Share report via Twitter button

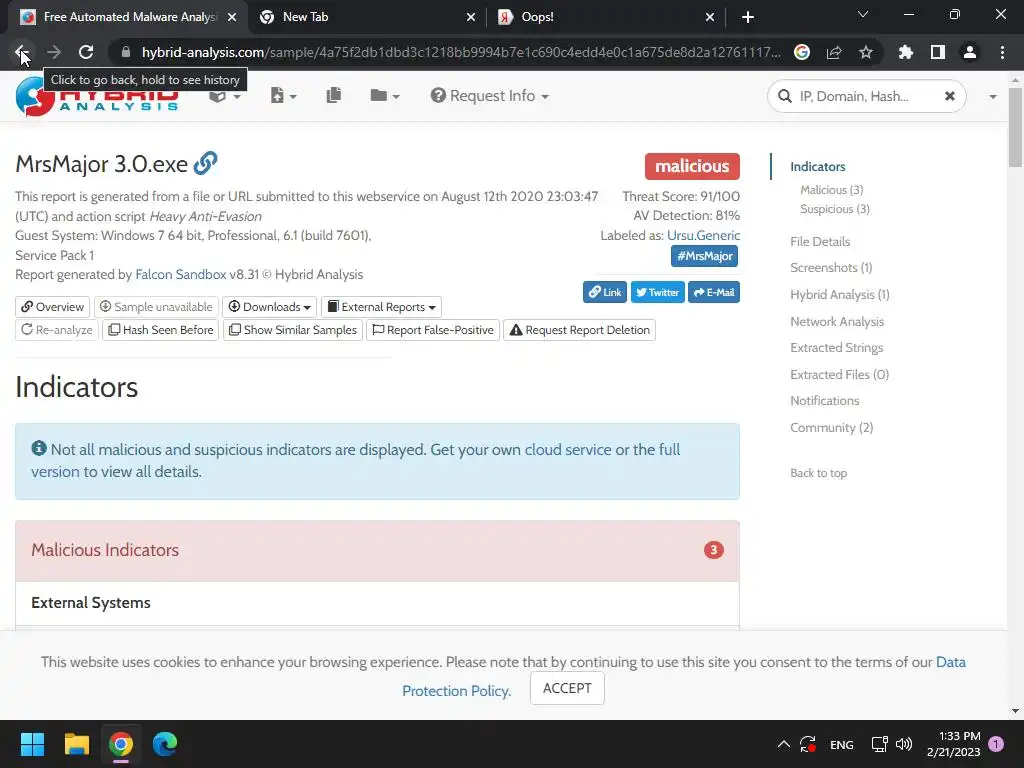pos(658,292)
